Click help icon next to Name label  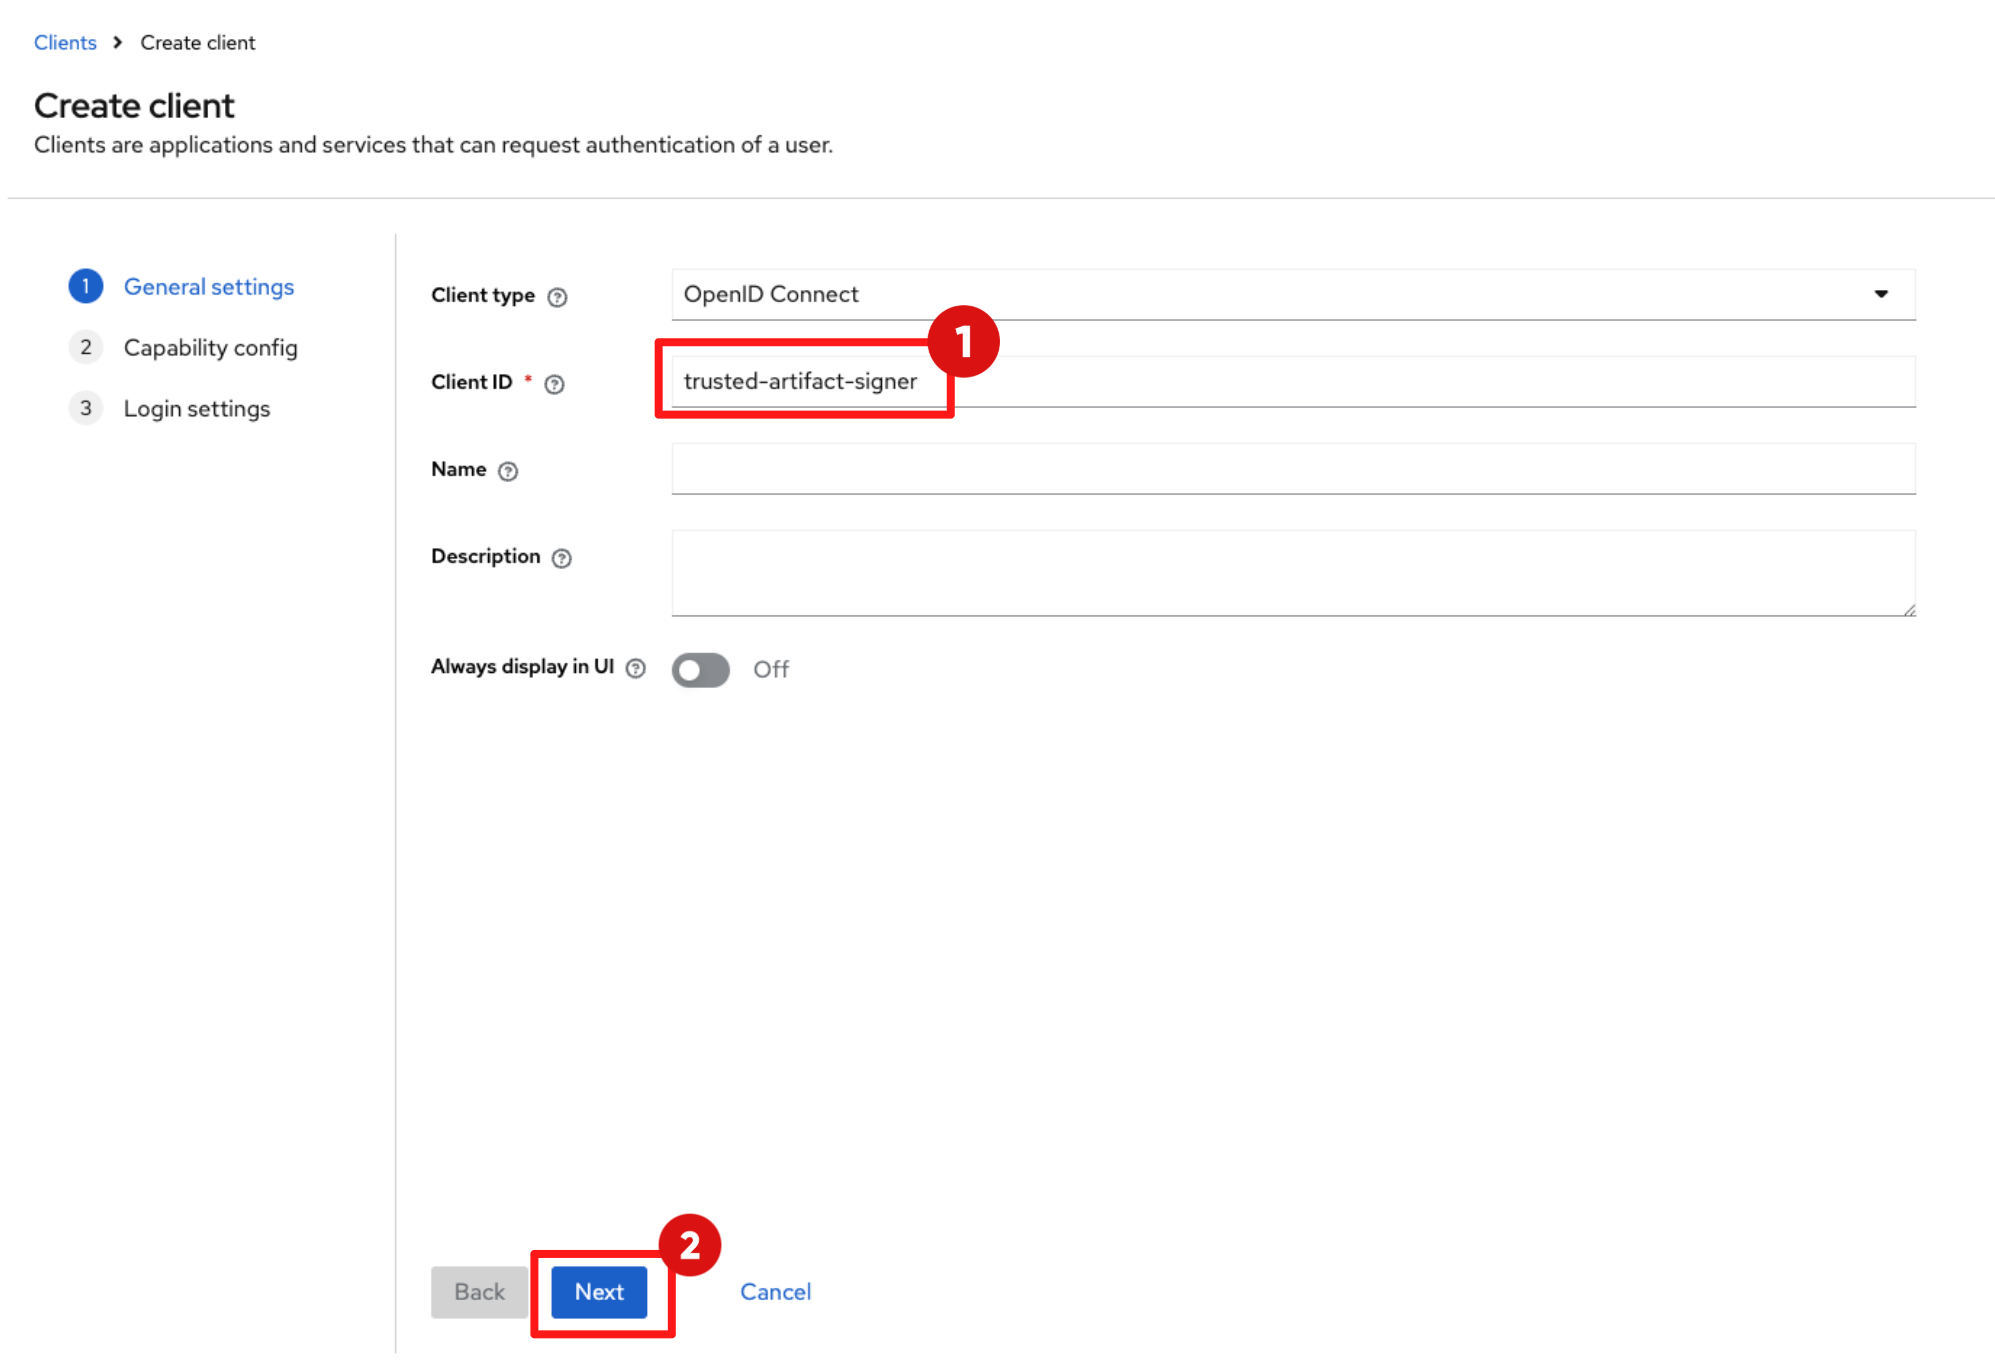(508, 471)
